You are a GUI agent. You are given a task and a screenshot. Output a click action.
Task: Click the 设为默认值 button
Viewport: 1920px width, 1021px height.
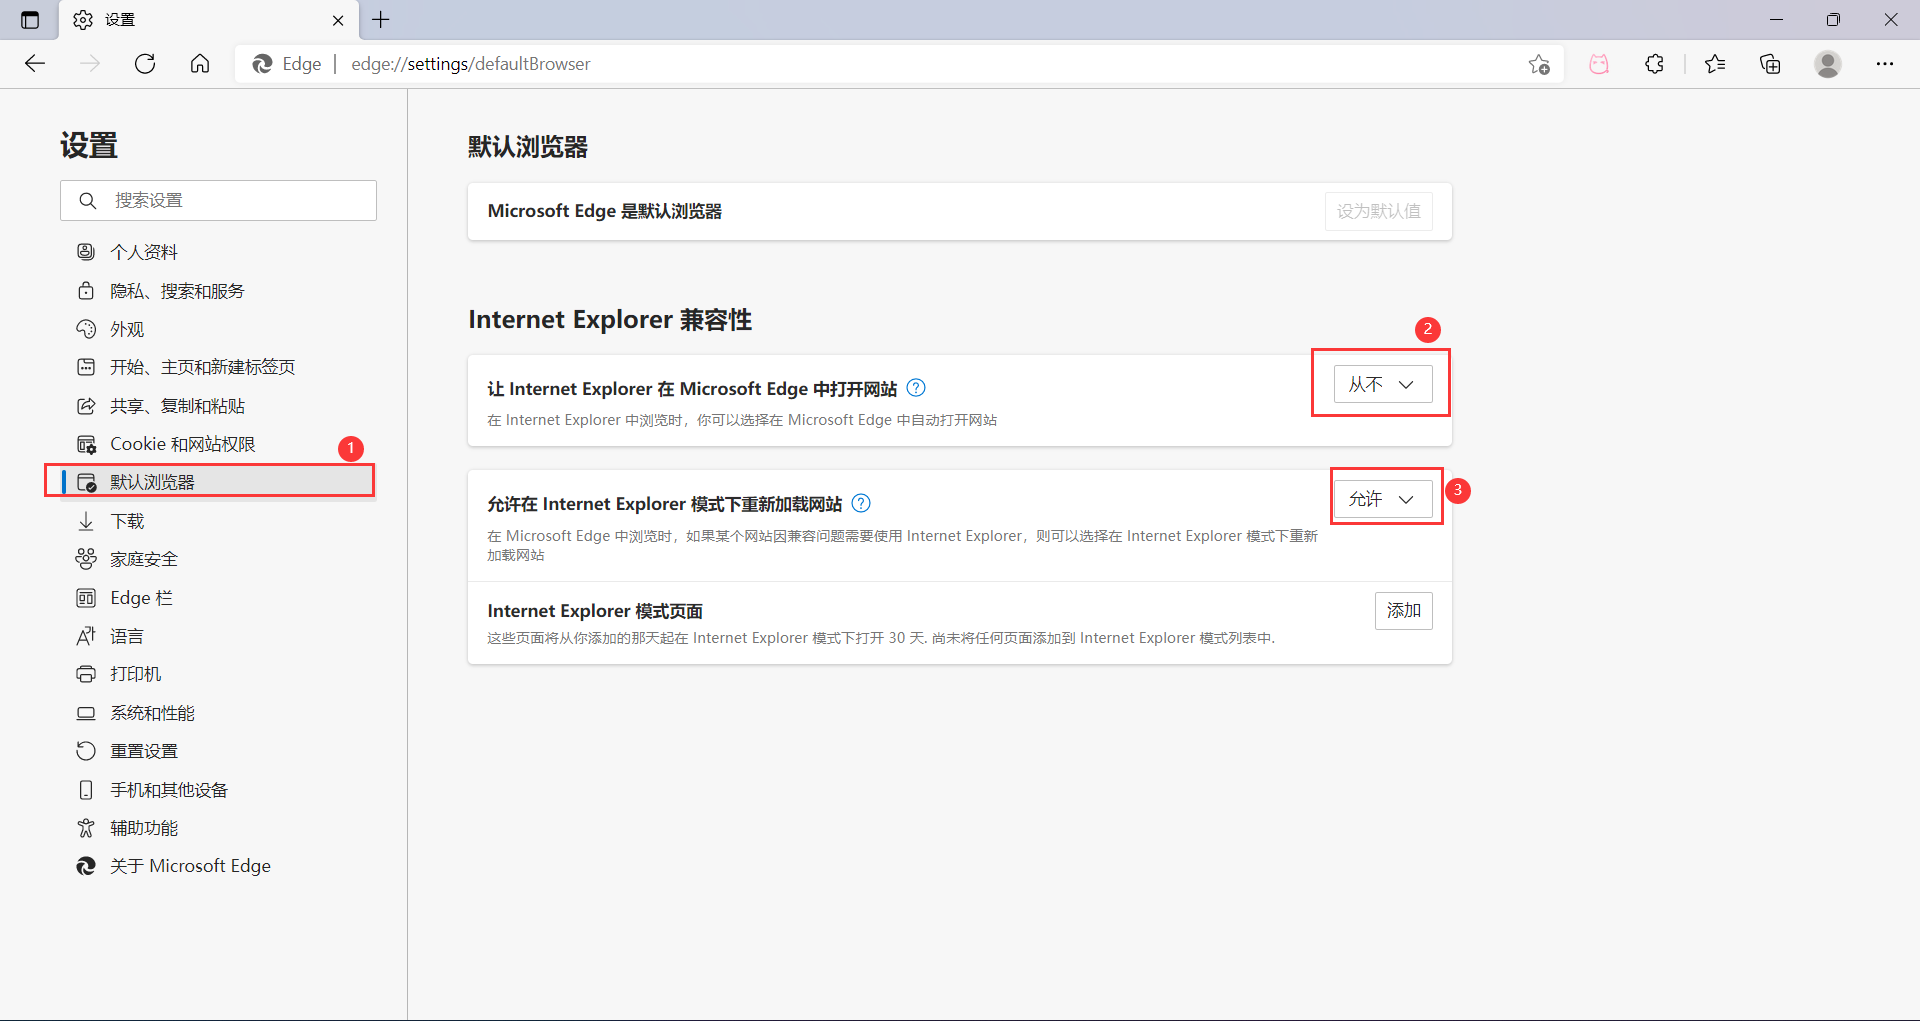[1379, 211]
